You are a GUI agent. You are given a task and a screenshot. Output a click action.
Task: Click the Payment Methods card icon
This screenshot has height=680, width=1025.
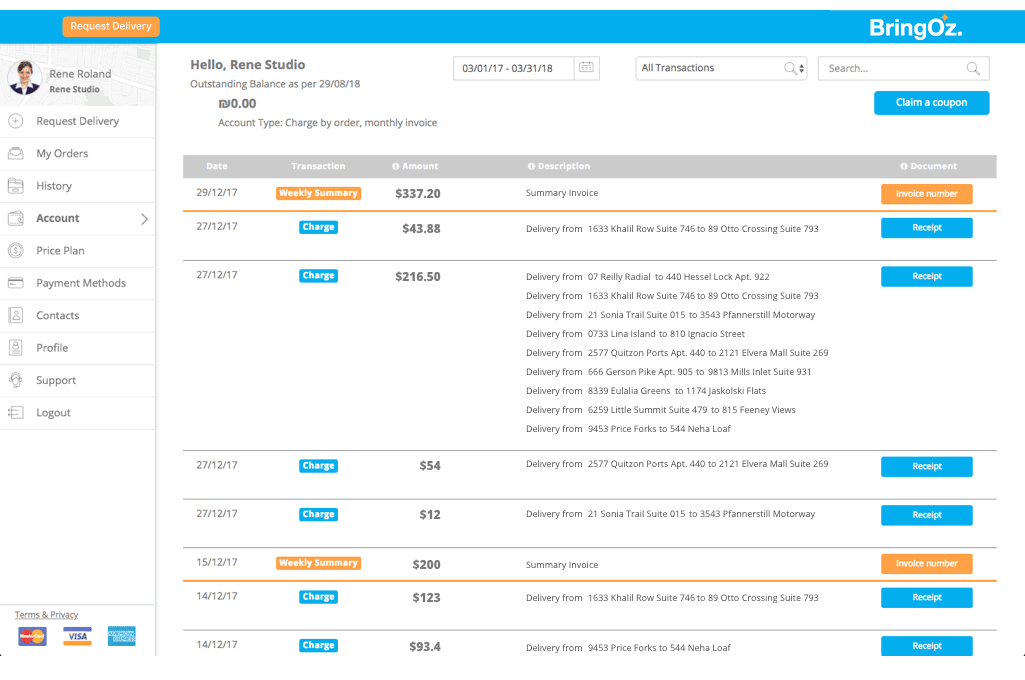pos(16,283)
